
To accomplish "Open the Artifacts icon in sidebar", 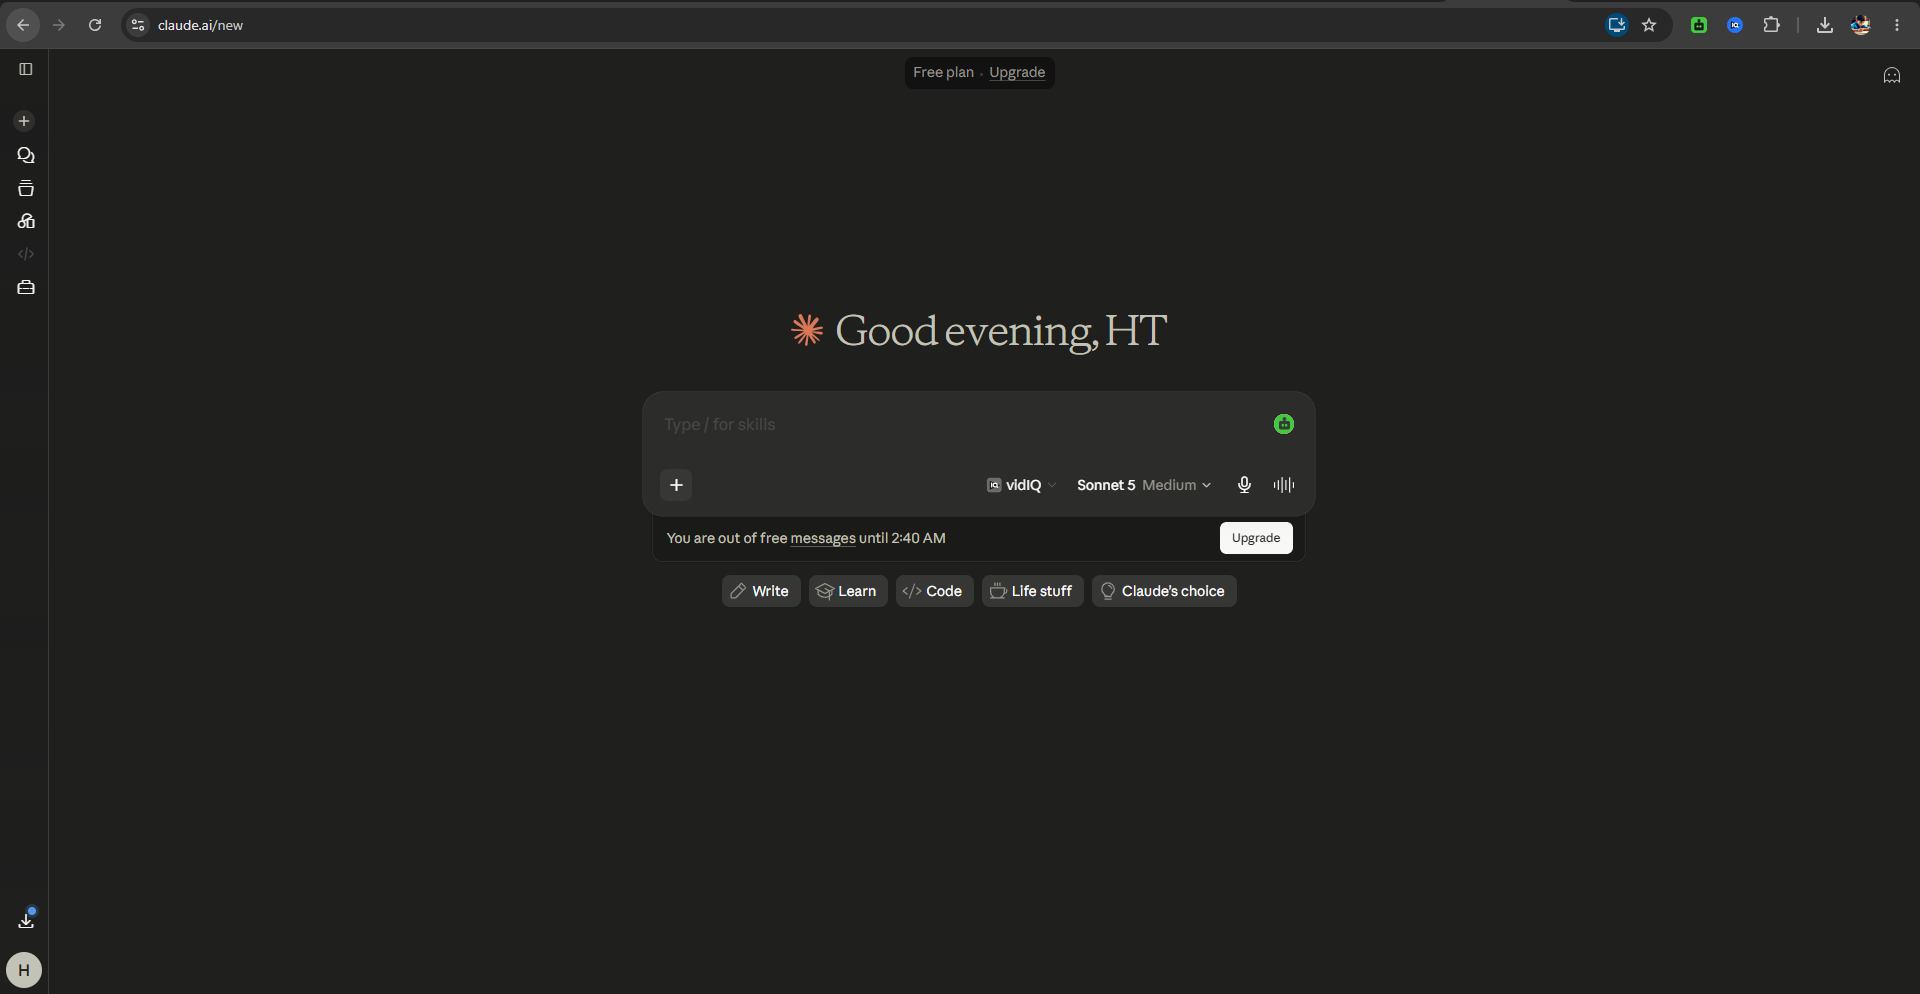I will (26, 221).
